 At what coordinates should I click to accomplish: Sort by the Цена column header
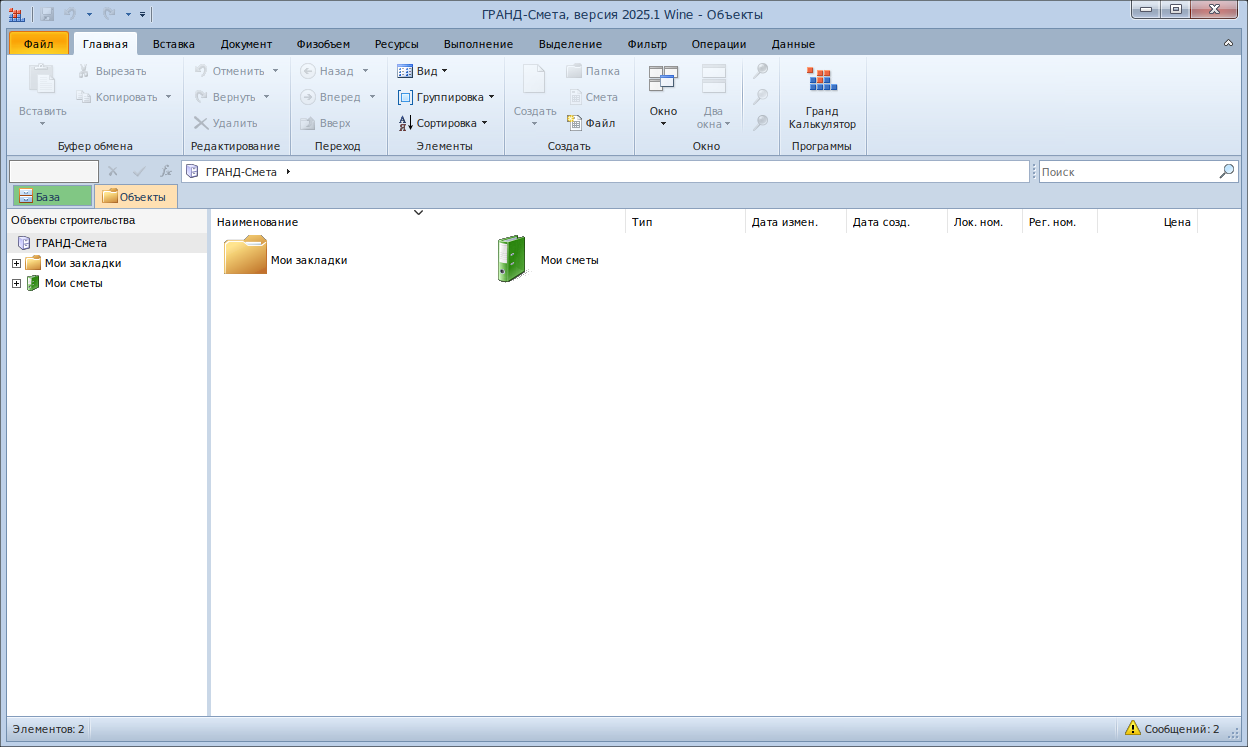pos(1147,222)
